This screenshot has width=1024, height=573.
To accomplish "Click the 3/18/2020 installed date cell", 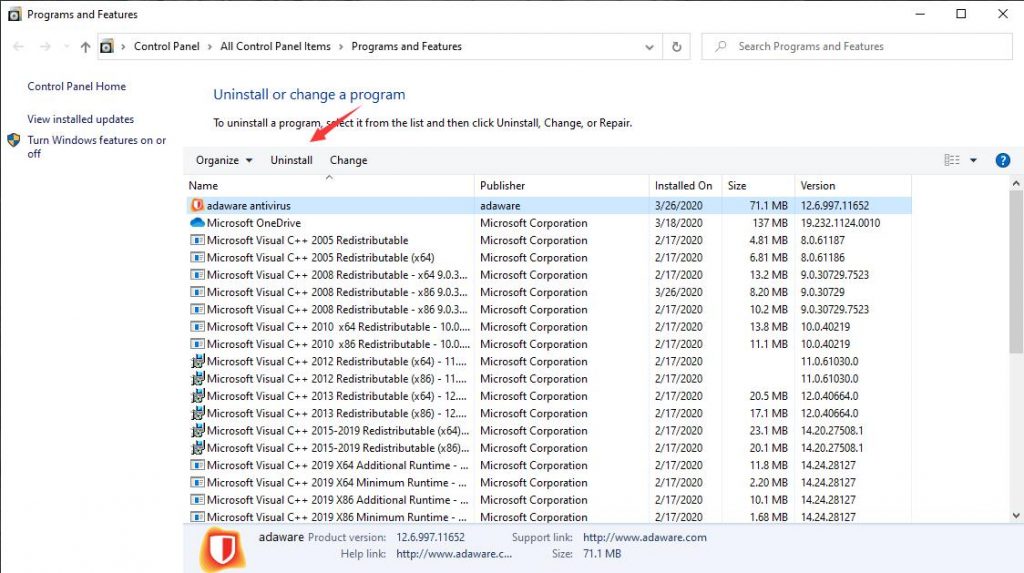I will point(679,223).
